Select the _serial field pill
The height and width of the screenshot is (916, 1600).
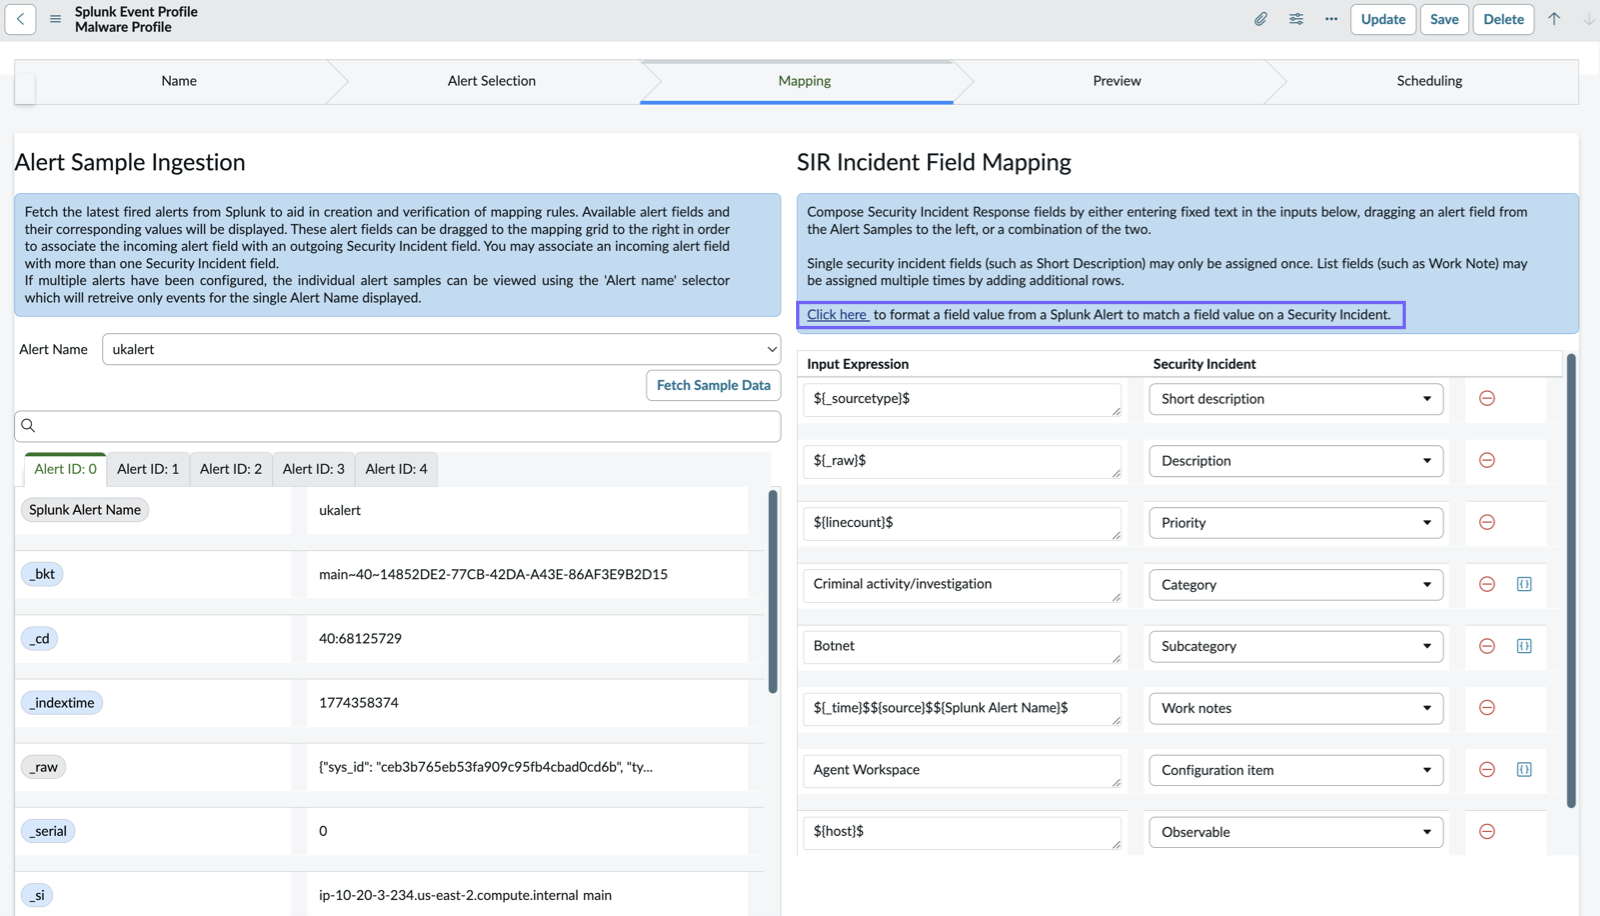coord(48,831)
